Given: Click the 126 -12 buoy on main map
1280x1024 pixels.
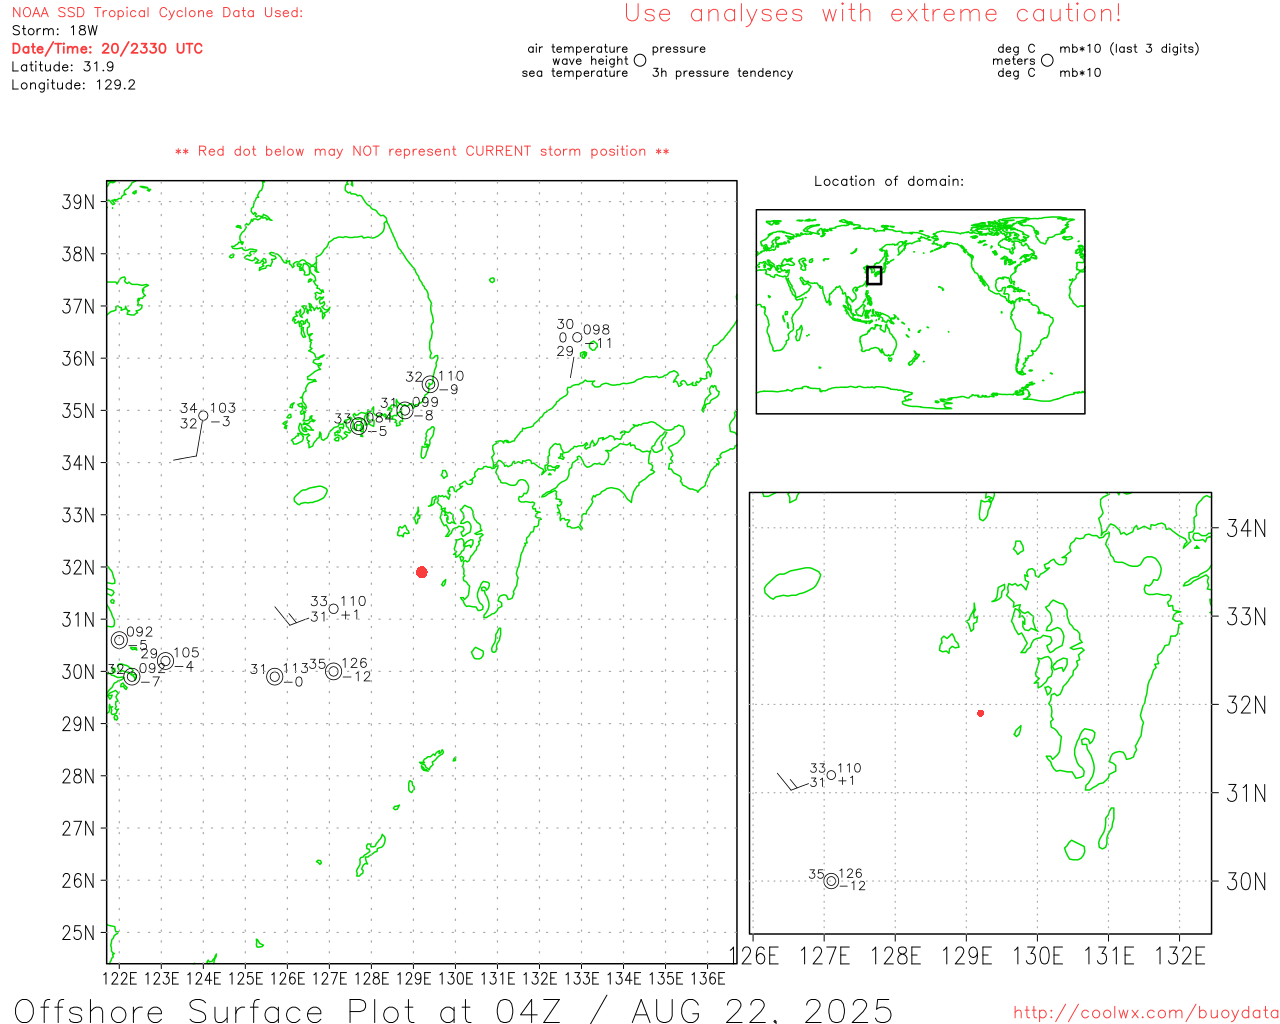Looking at the screenshot, I should tap(333, 671).
